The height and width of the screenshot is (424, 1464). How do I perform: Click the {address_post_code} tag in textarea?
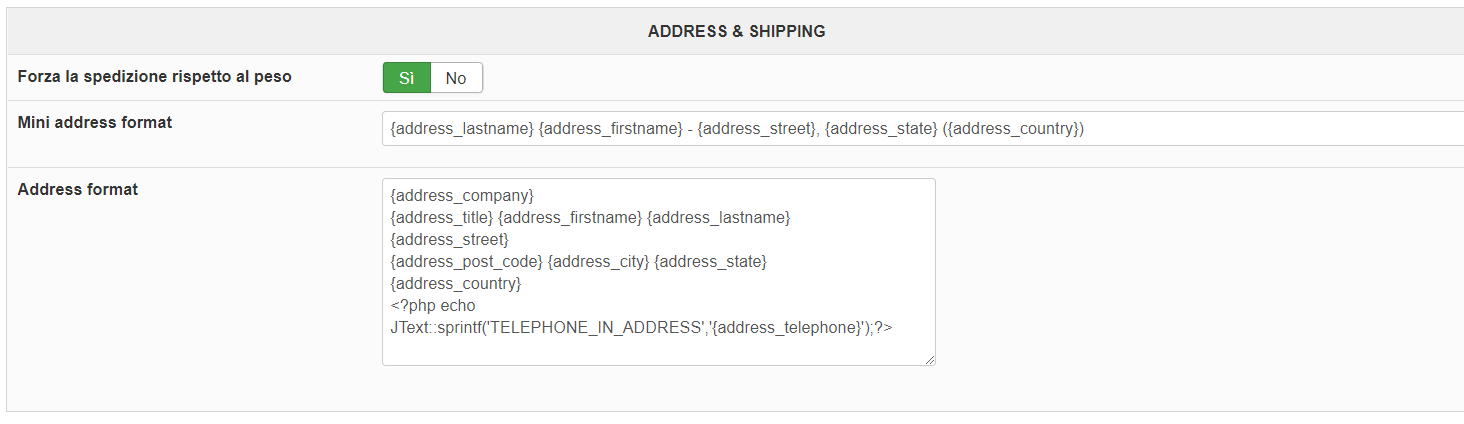click(x=466, y=261)
